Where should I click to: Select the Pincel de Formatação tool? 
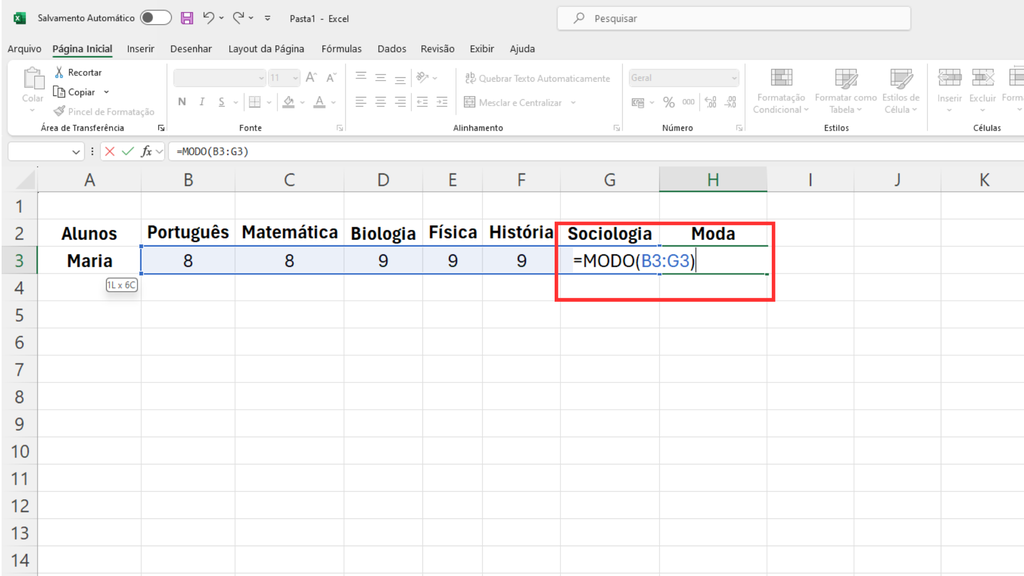(60, 112)
